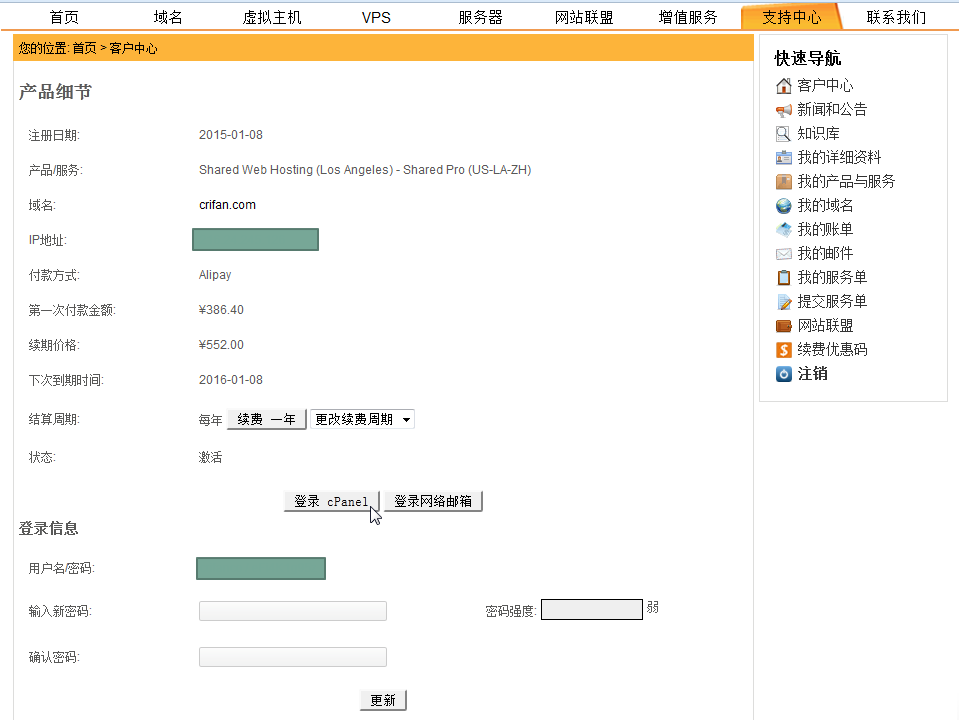This screenshot has height=720, width=959.
Task: Click the status value 激活
Action: coord(210,458)
